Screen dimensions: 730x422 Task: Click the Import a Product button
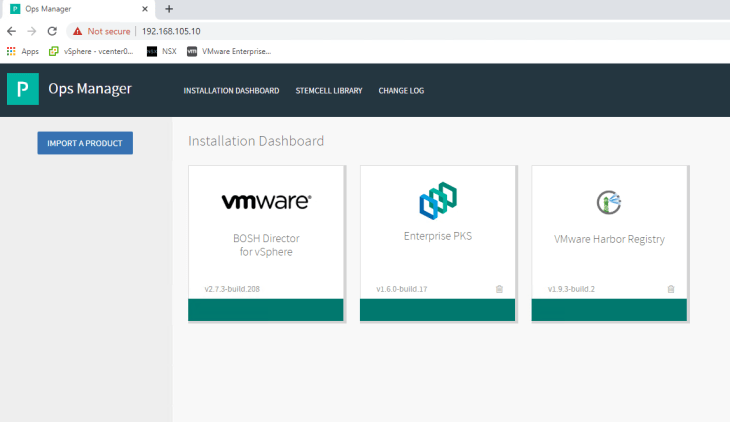[x=85, y=143]
